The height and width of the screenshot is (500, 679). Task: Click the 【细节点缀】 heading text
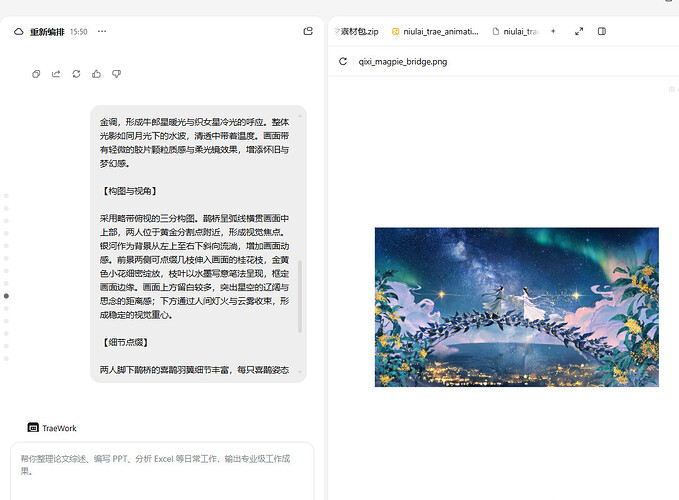pyautogui.click(x=125, y=342)
